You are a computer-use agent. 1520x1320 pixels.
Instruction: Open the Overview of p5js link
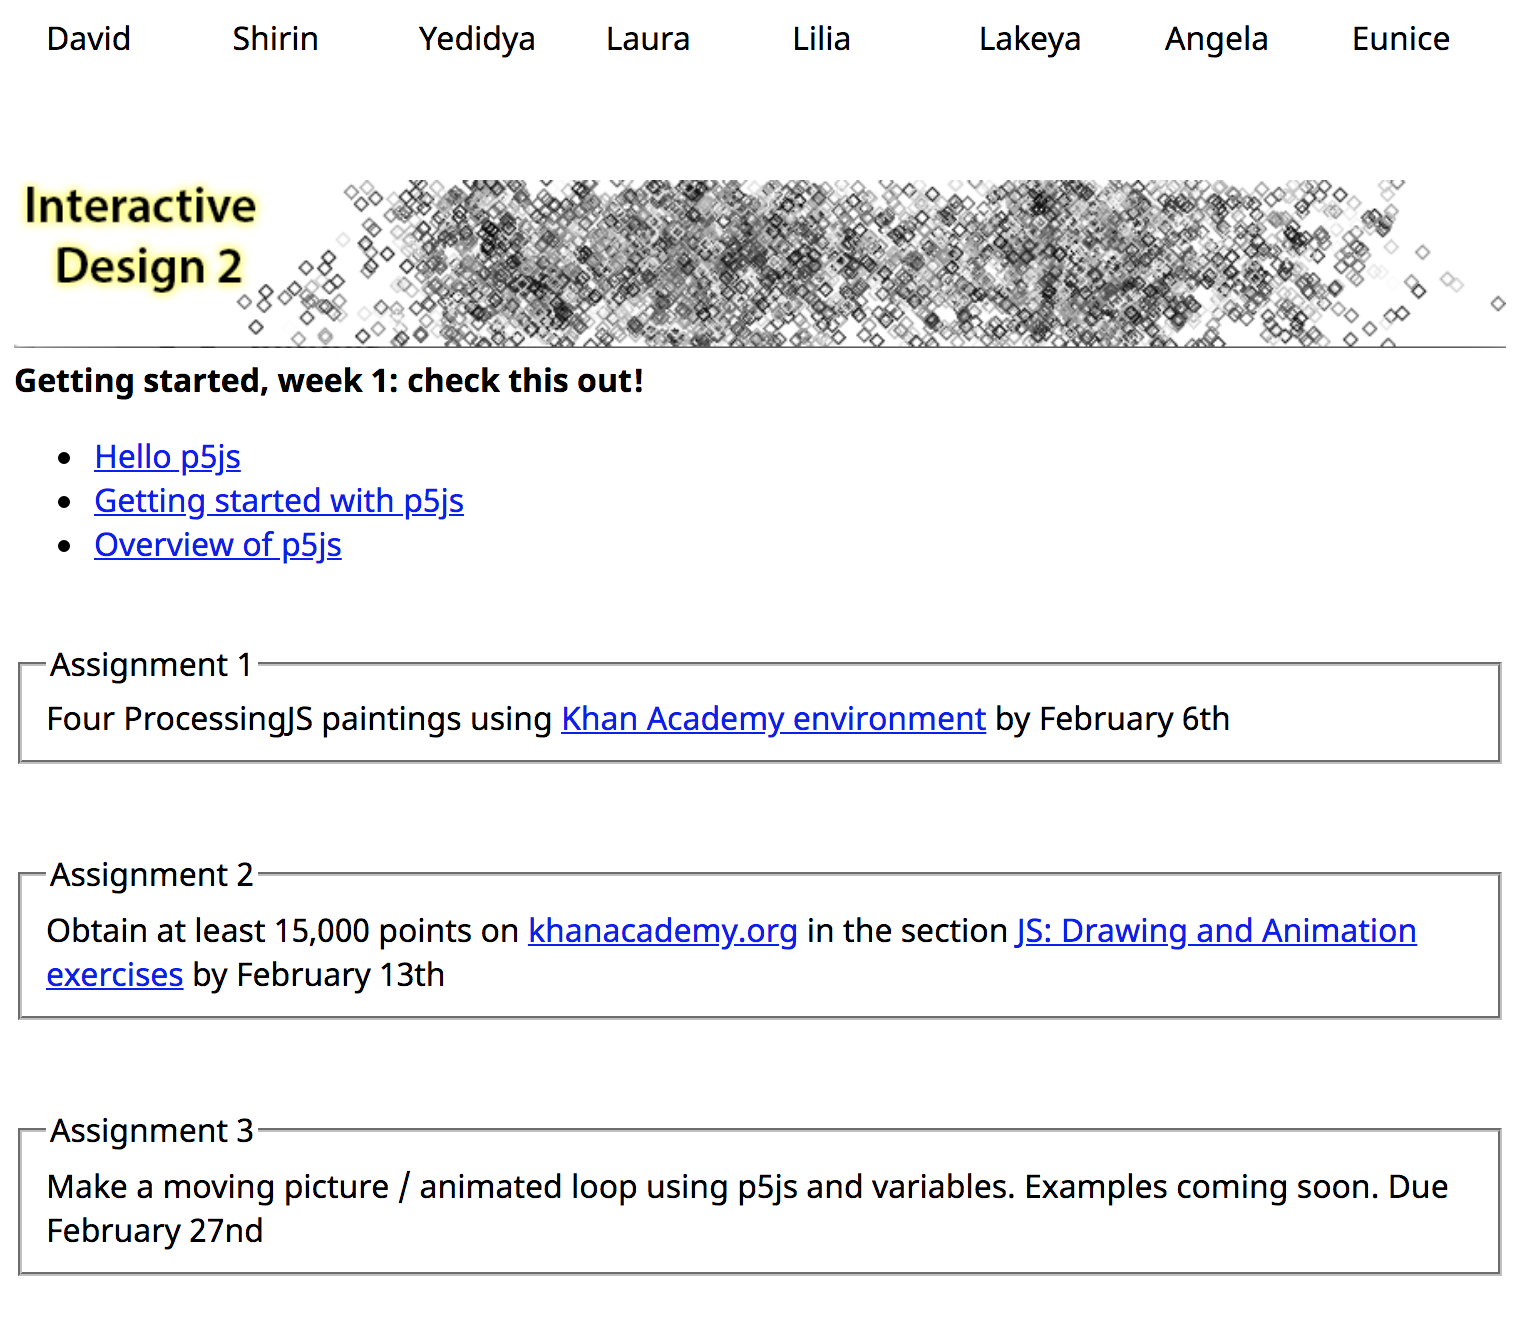(x=218, y=545)
